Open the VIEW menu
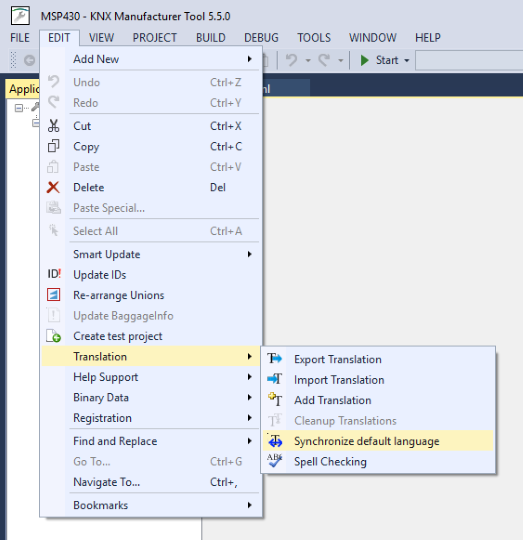Screen dimensions: 523x540 tap(101, 38)
